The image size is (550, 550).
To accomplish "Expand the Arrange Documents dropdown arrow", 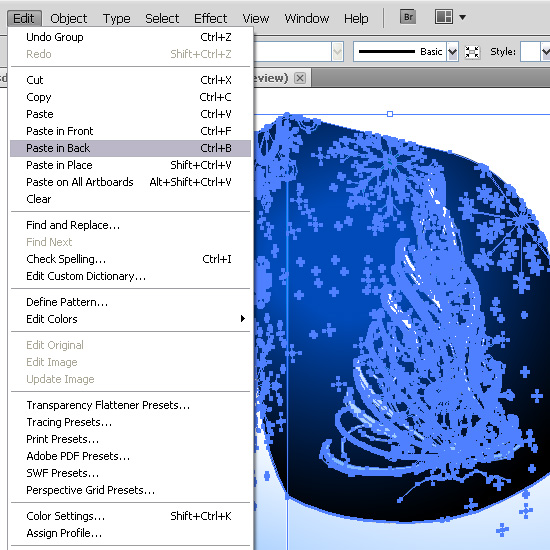I will (x=463, y=17).
